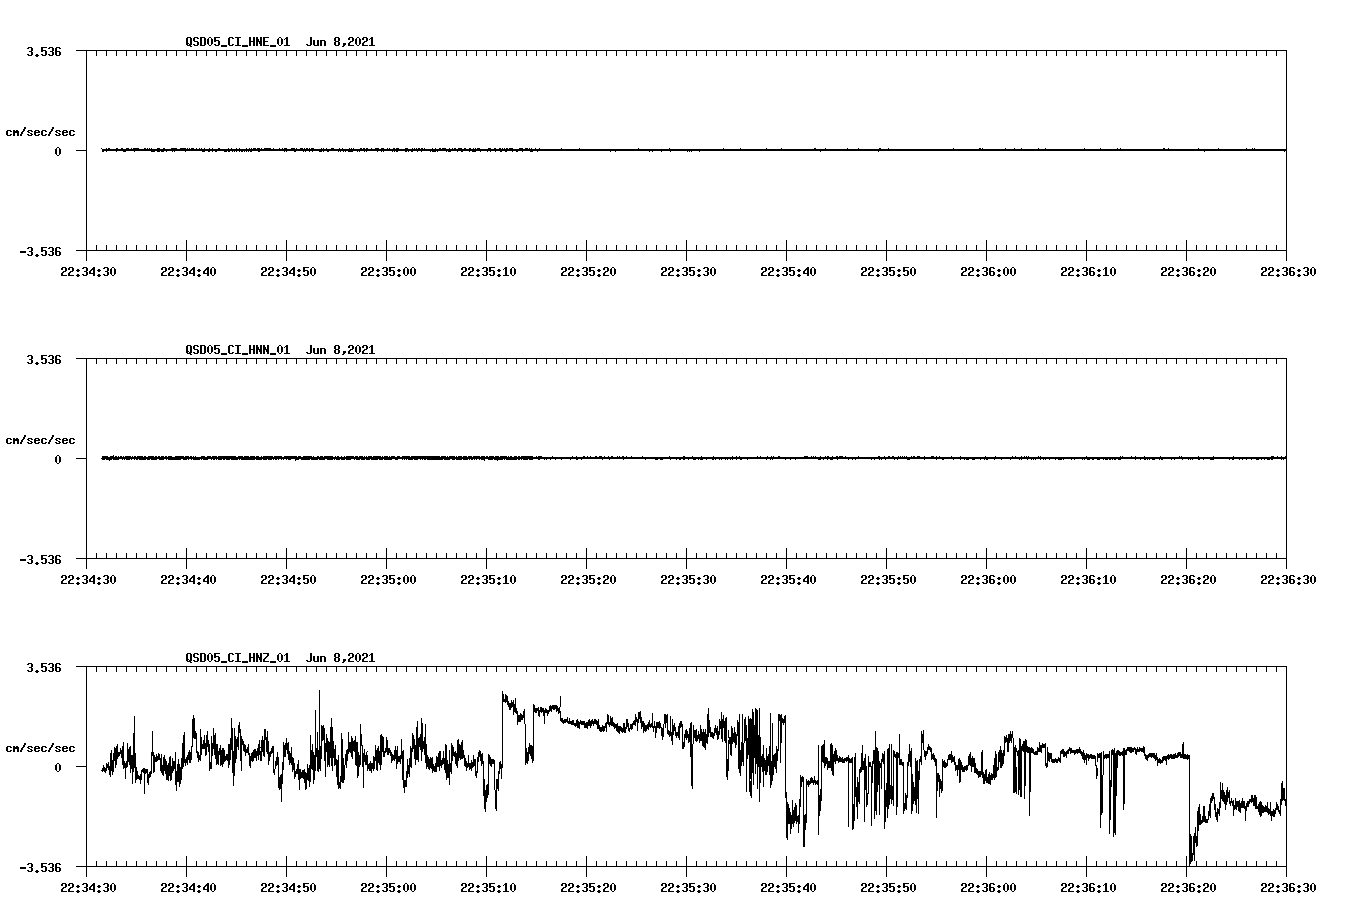Pick 22:35:10 time label under HNN plot
Screen dimensions: 1358x924
[x=488, y=580]
